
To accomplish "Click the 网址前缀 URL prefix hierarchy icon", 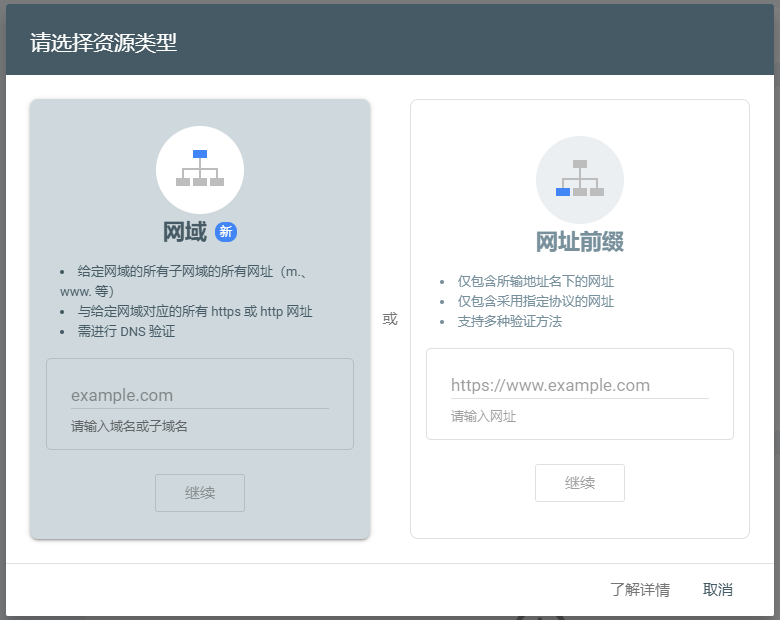I will coord(580,180).
